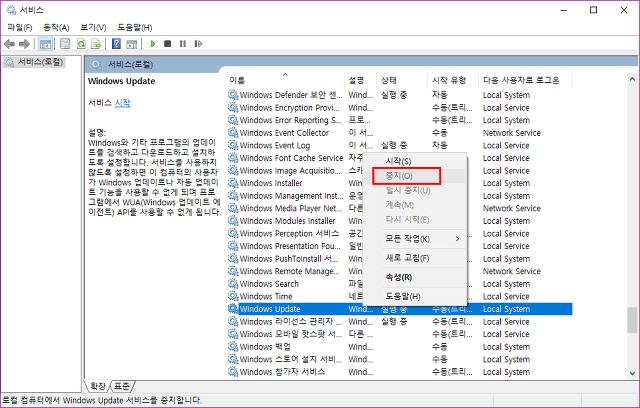640x408 pixels.
Task: Toggle the show/hide console tree icon
Action: [x=45, y=44]
